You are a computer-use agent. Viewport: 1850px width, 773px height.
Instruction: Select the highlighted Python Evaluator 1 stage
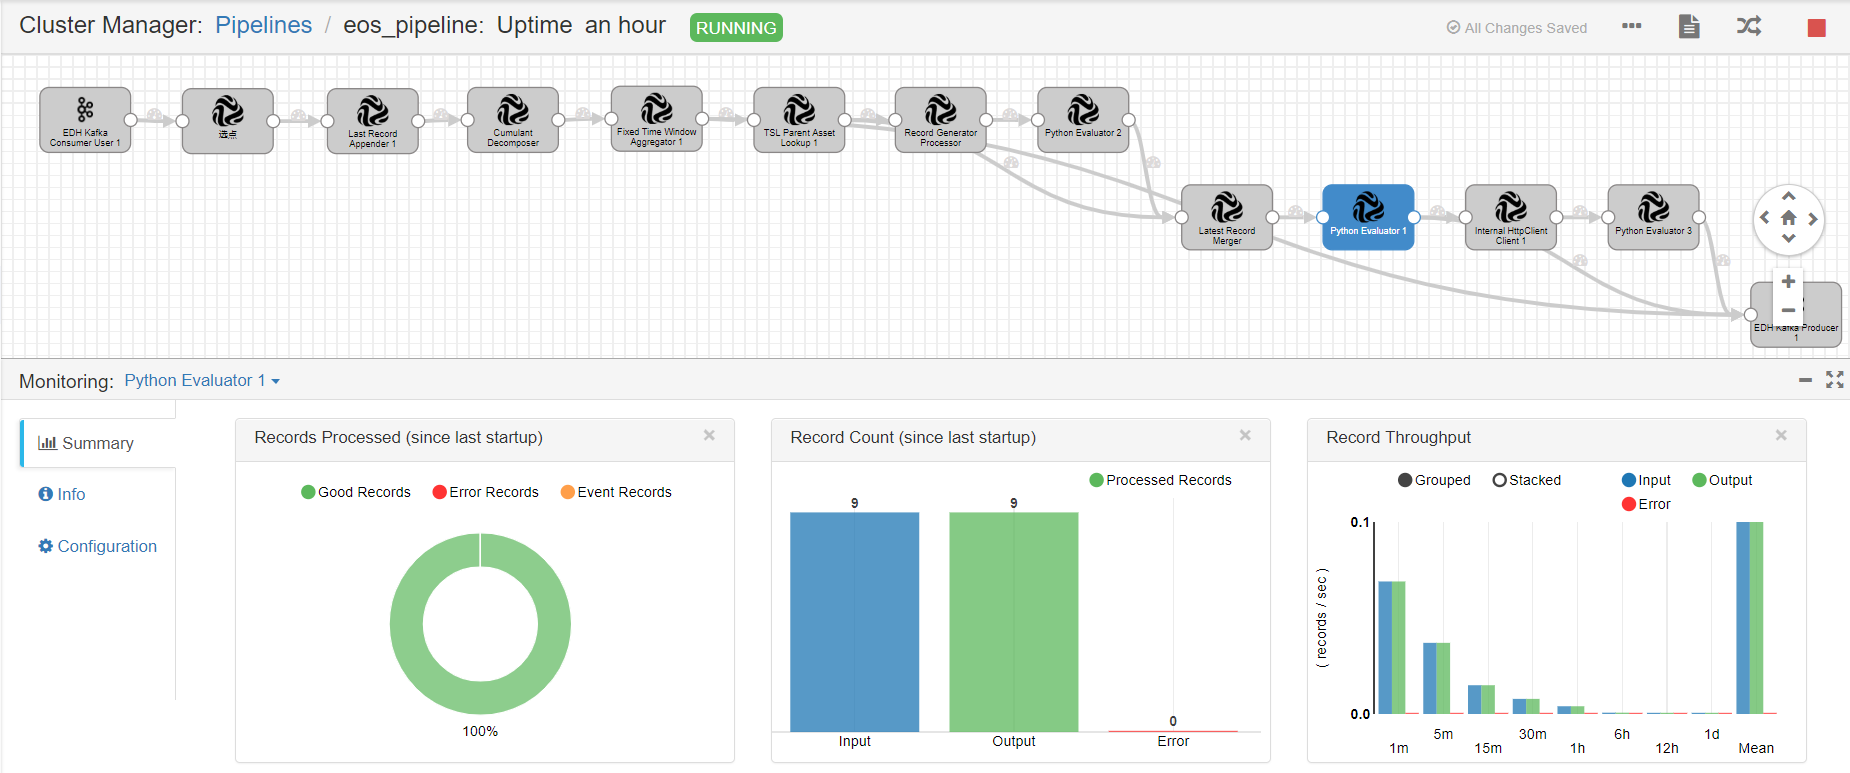pyautogui.click(x=1368, y=217)
